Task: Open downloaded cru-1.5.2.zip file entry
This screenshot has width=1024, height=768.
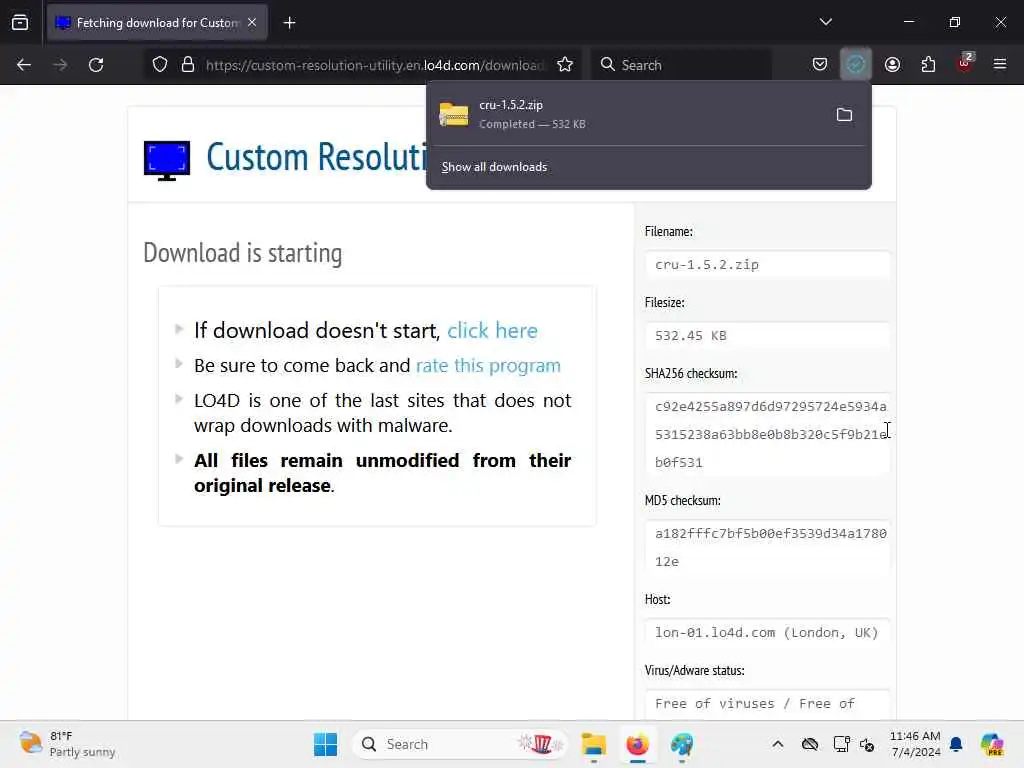Action: 628,114
